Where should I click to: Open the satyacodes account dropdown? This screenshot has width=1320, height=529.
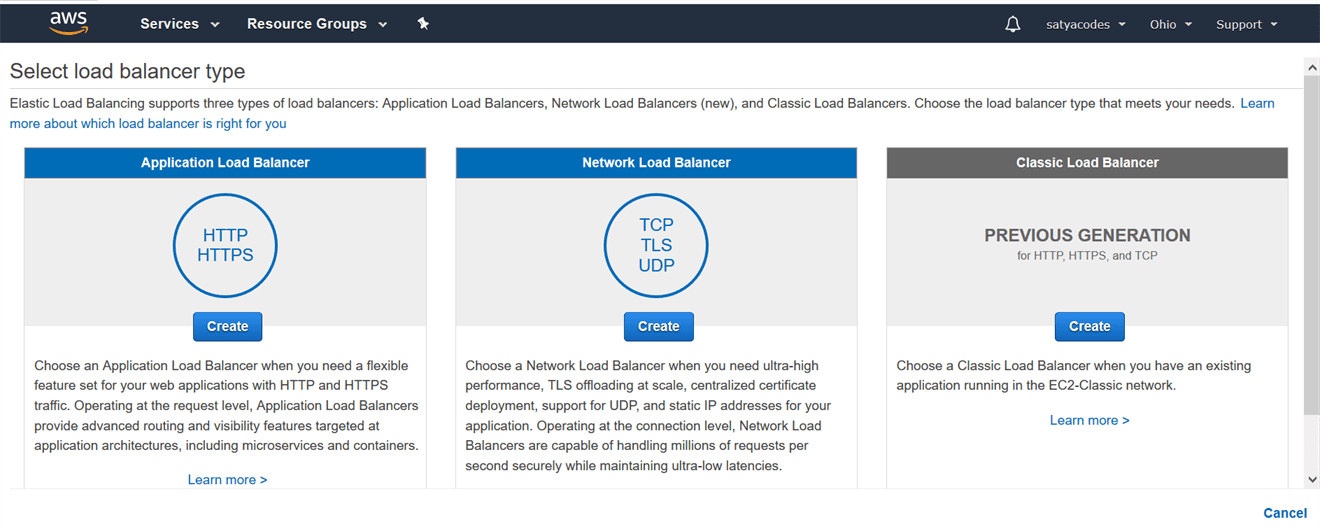pos(1085,24)
